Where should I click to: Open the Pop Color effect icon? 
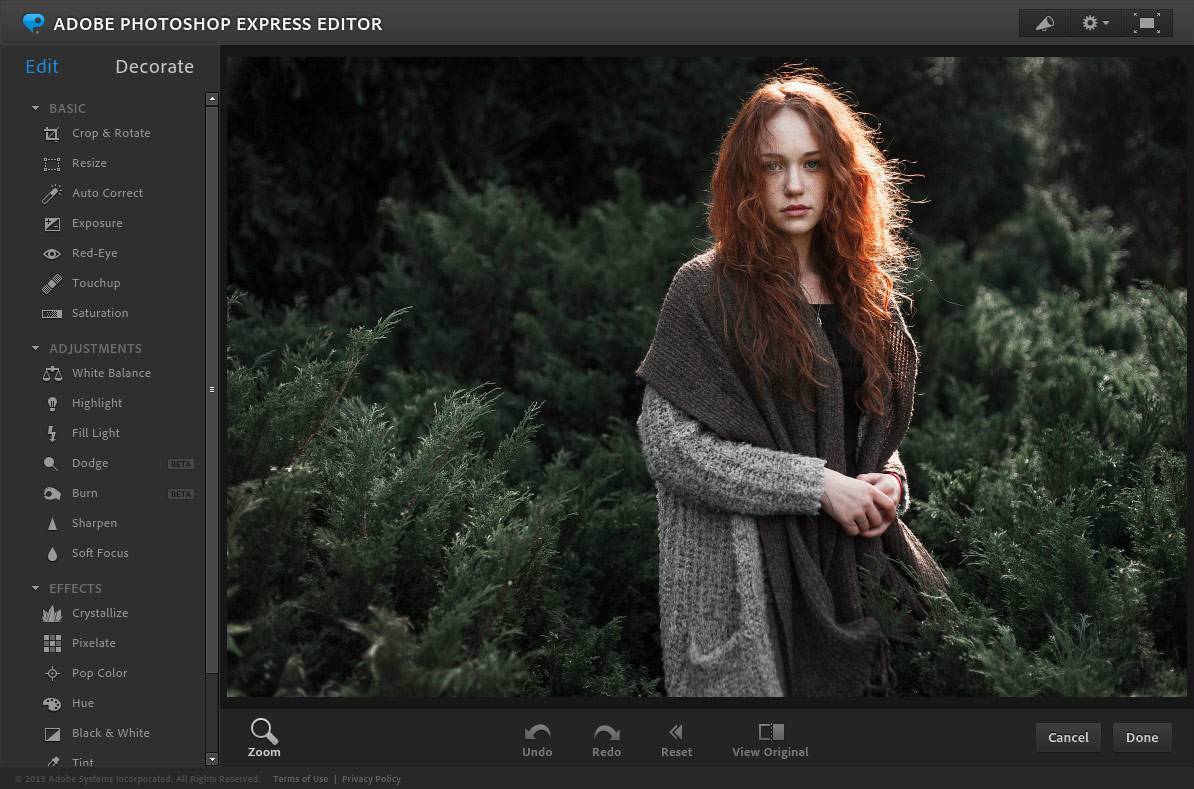pyautogui.click(x=52, y=673)
